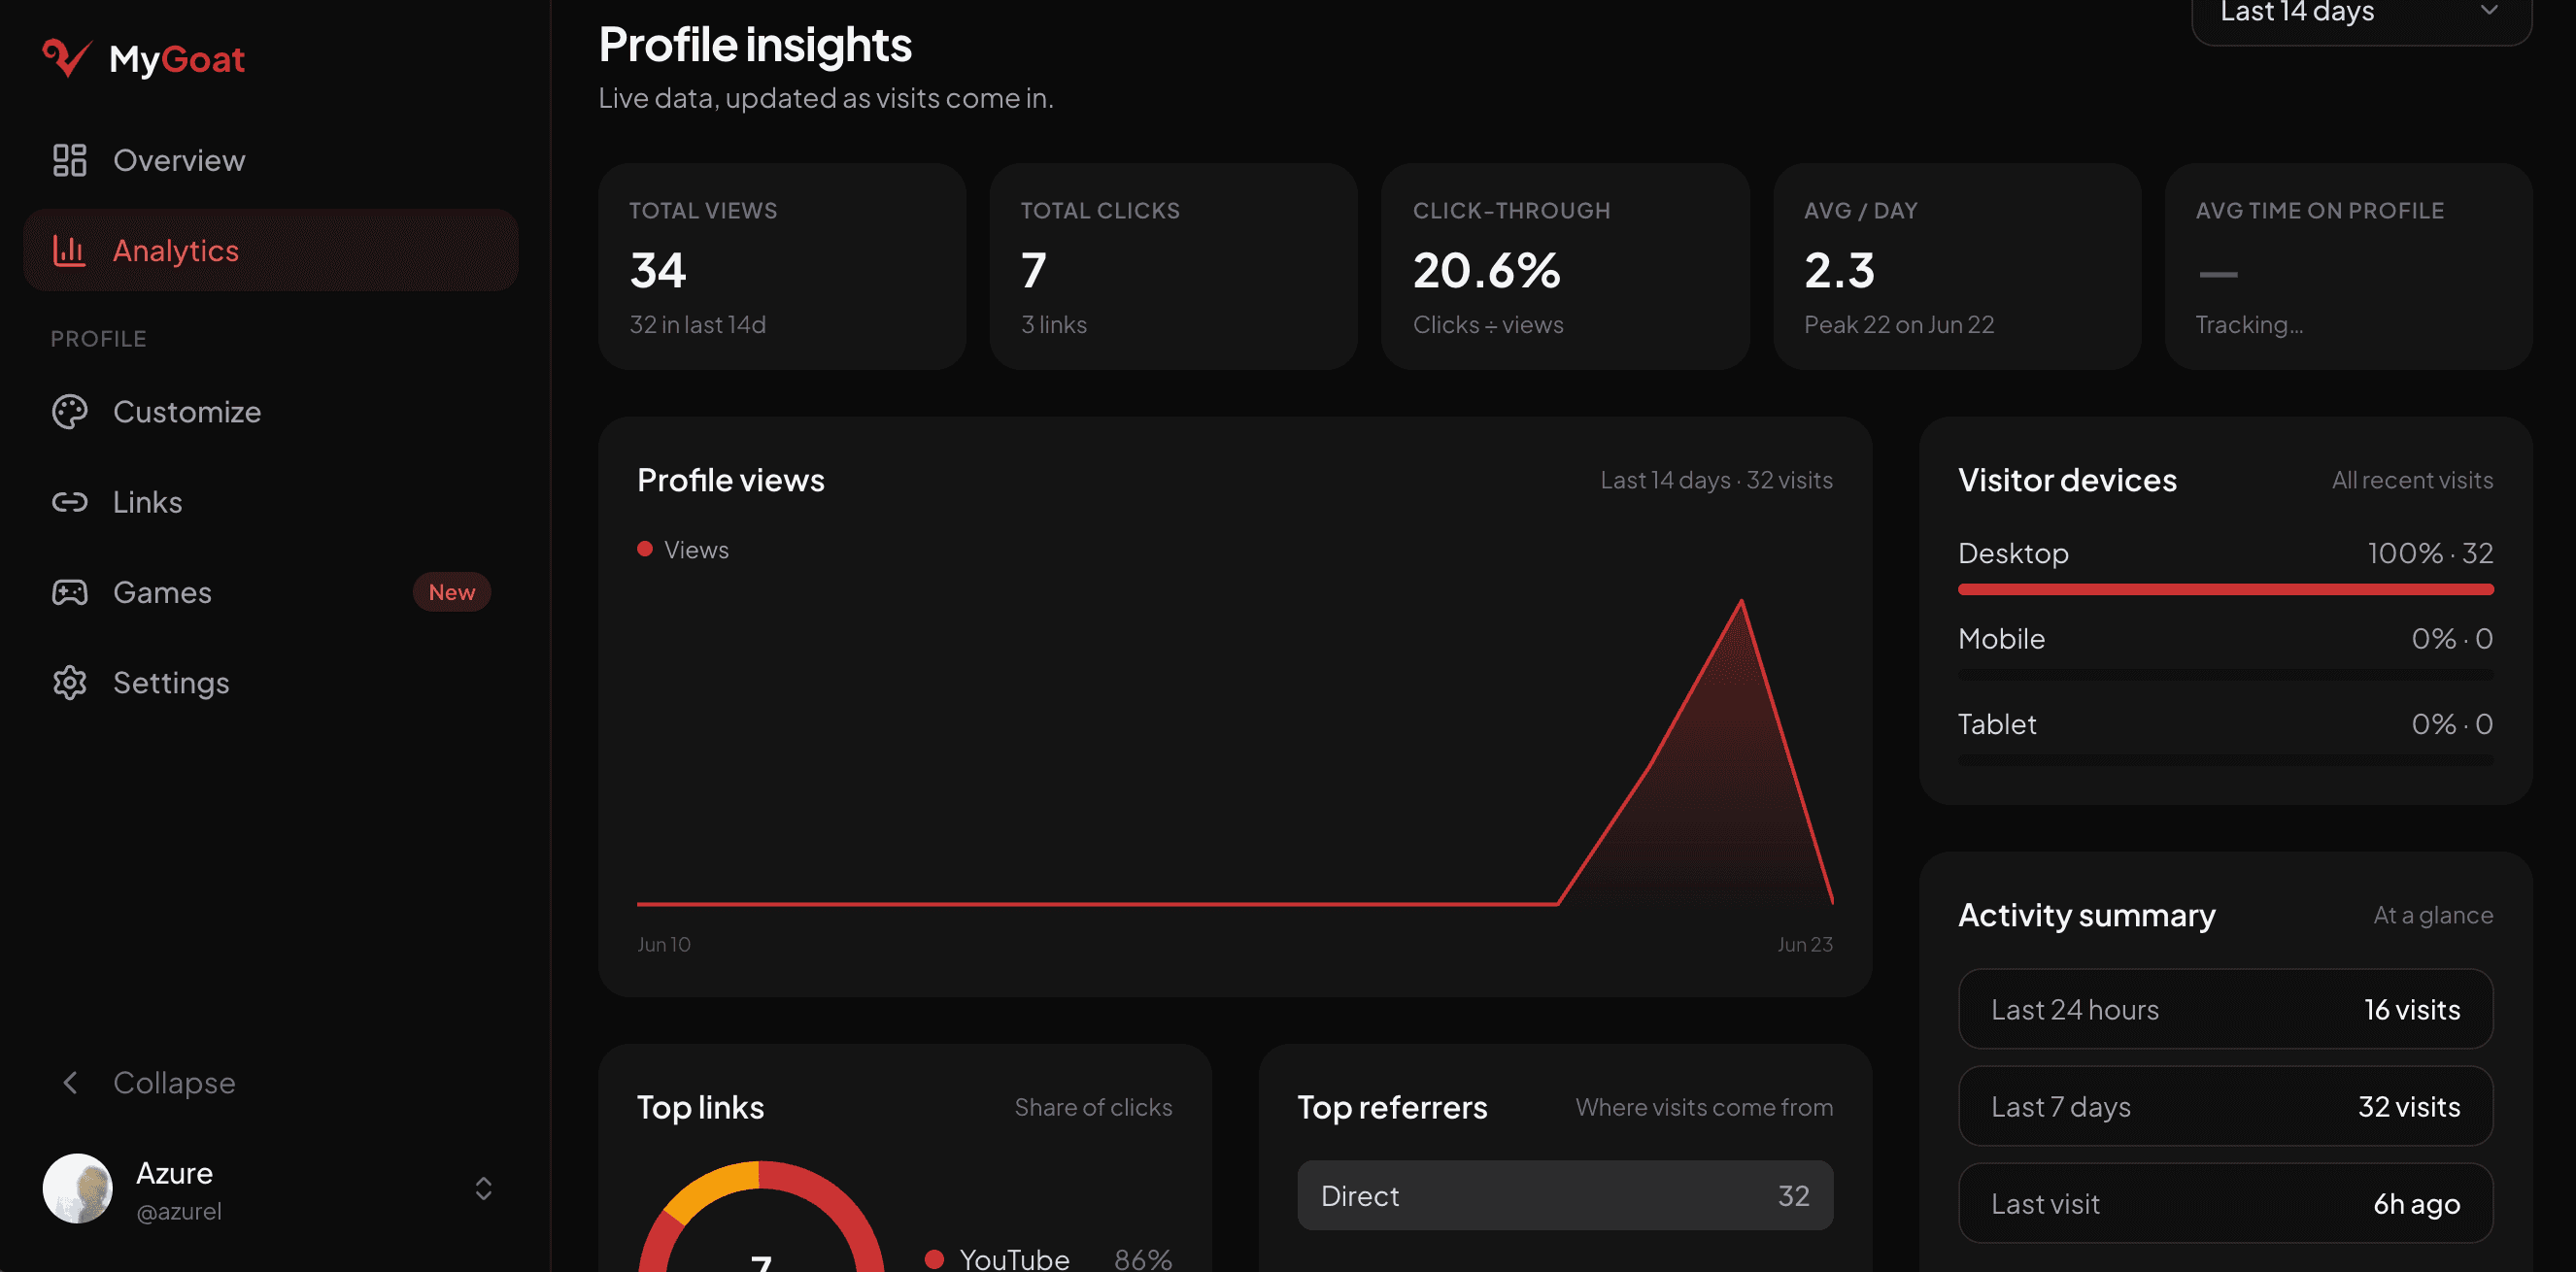Click the Settings gear icon

click(x=69, y=683)
